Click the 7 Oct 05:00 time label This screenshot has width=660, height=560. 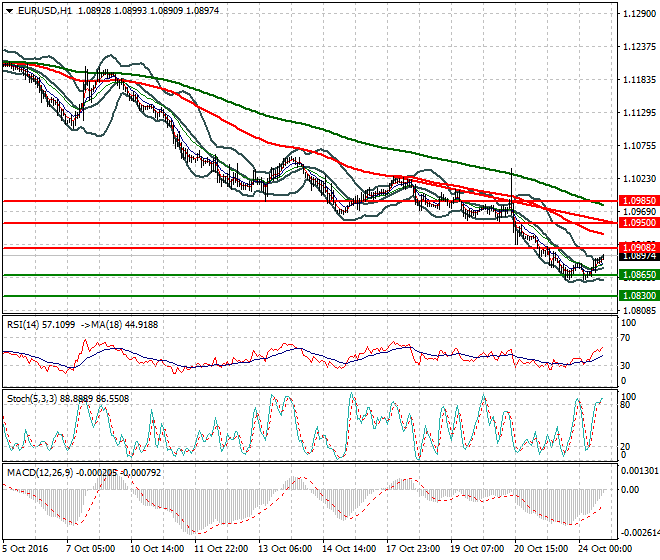[x=92, y=549]
